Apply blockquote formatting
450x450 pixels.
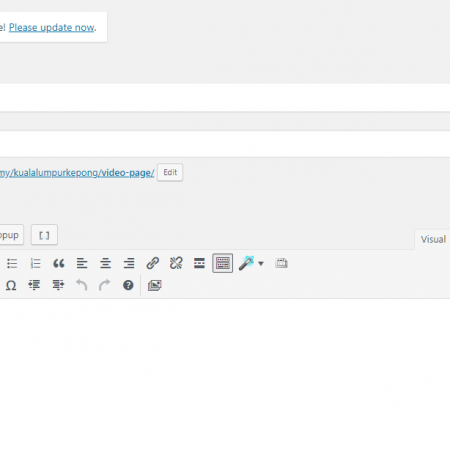(59, 263)
